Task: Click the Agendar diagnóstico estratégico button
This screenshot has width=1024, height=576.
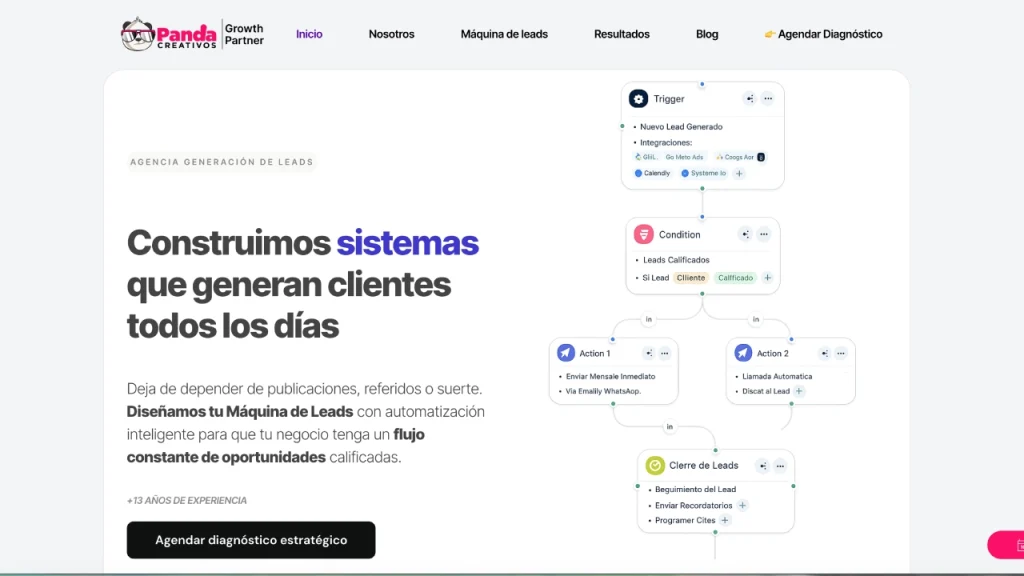Action: click(250, 539)
